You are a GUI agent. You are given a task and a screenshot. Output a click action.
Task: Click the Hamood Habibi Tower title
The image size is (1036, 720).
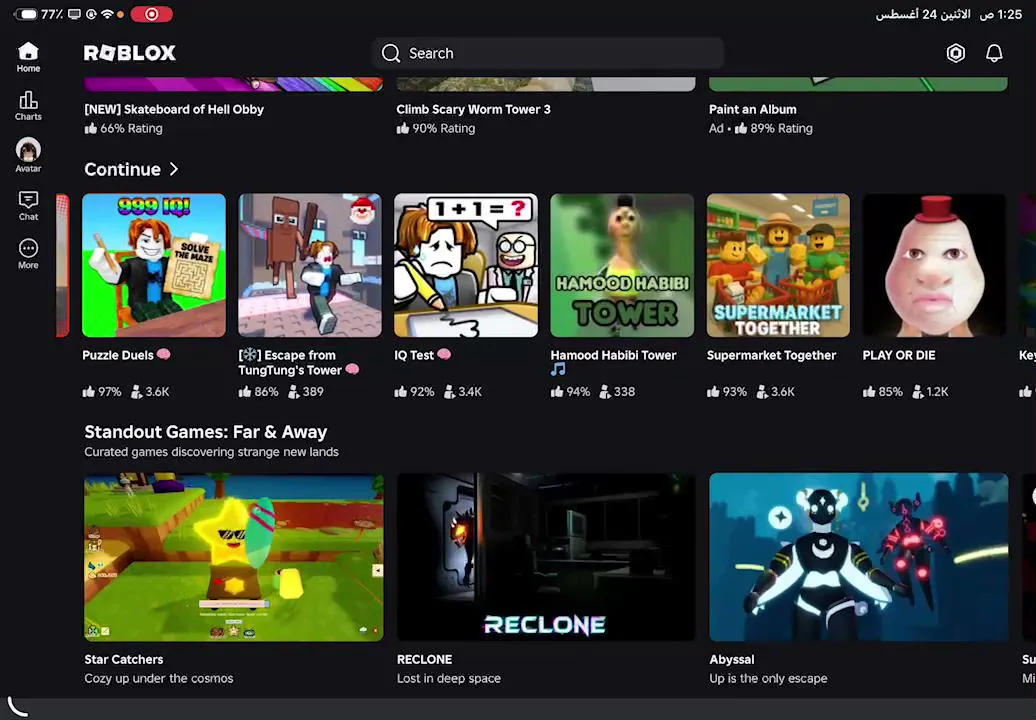[x=613, y=355]
